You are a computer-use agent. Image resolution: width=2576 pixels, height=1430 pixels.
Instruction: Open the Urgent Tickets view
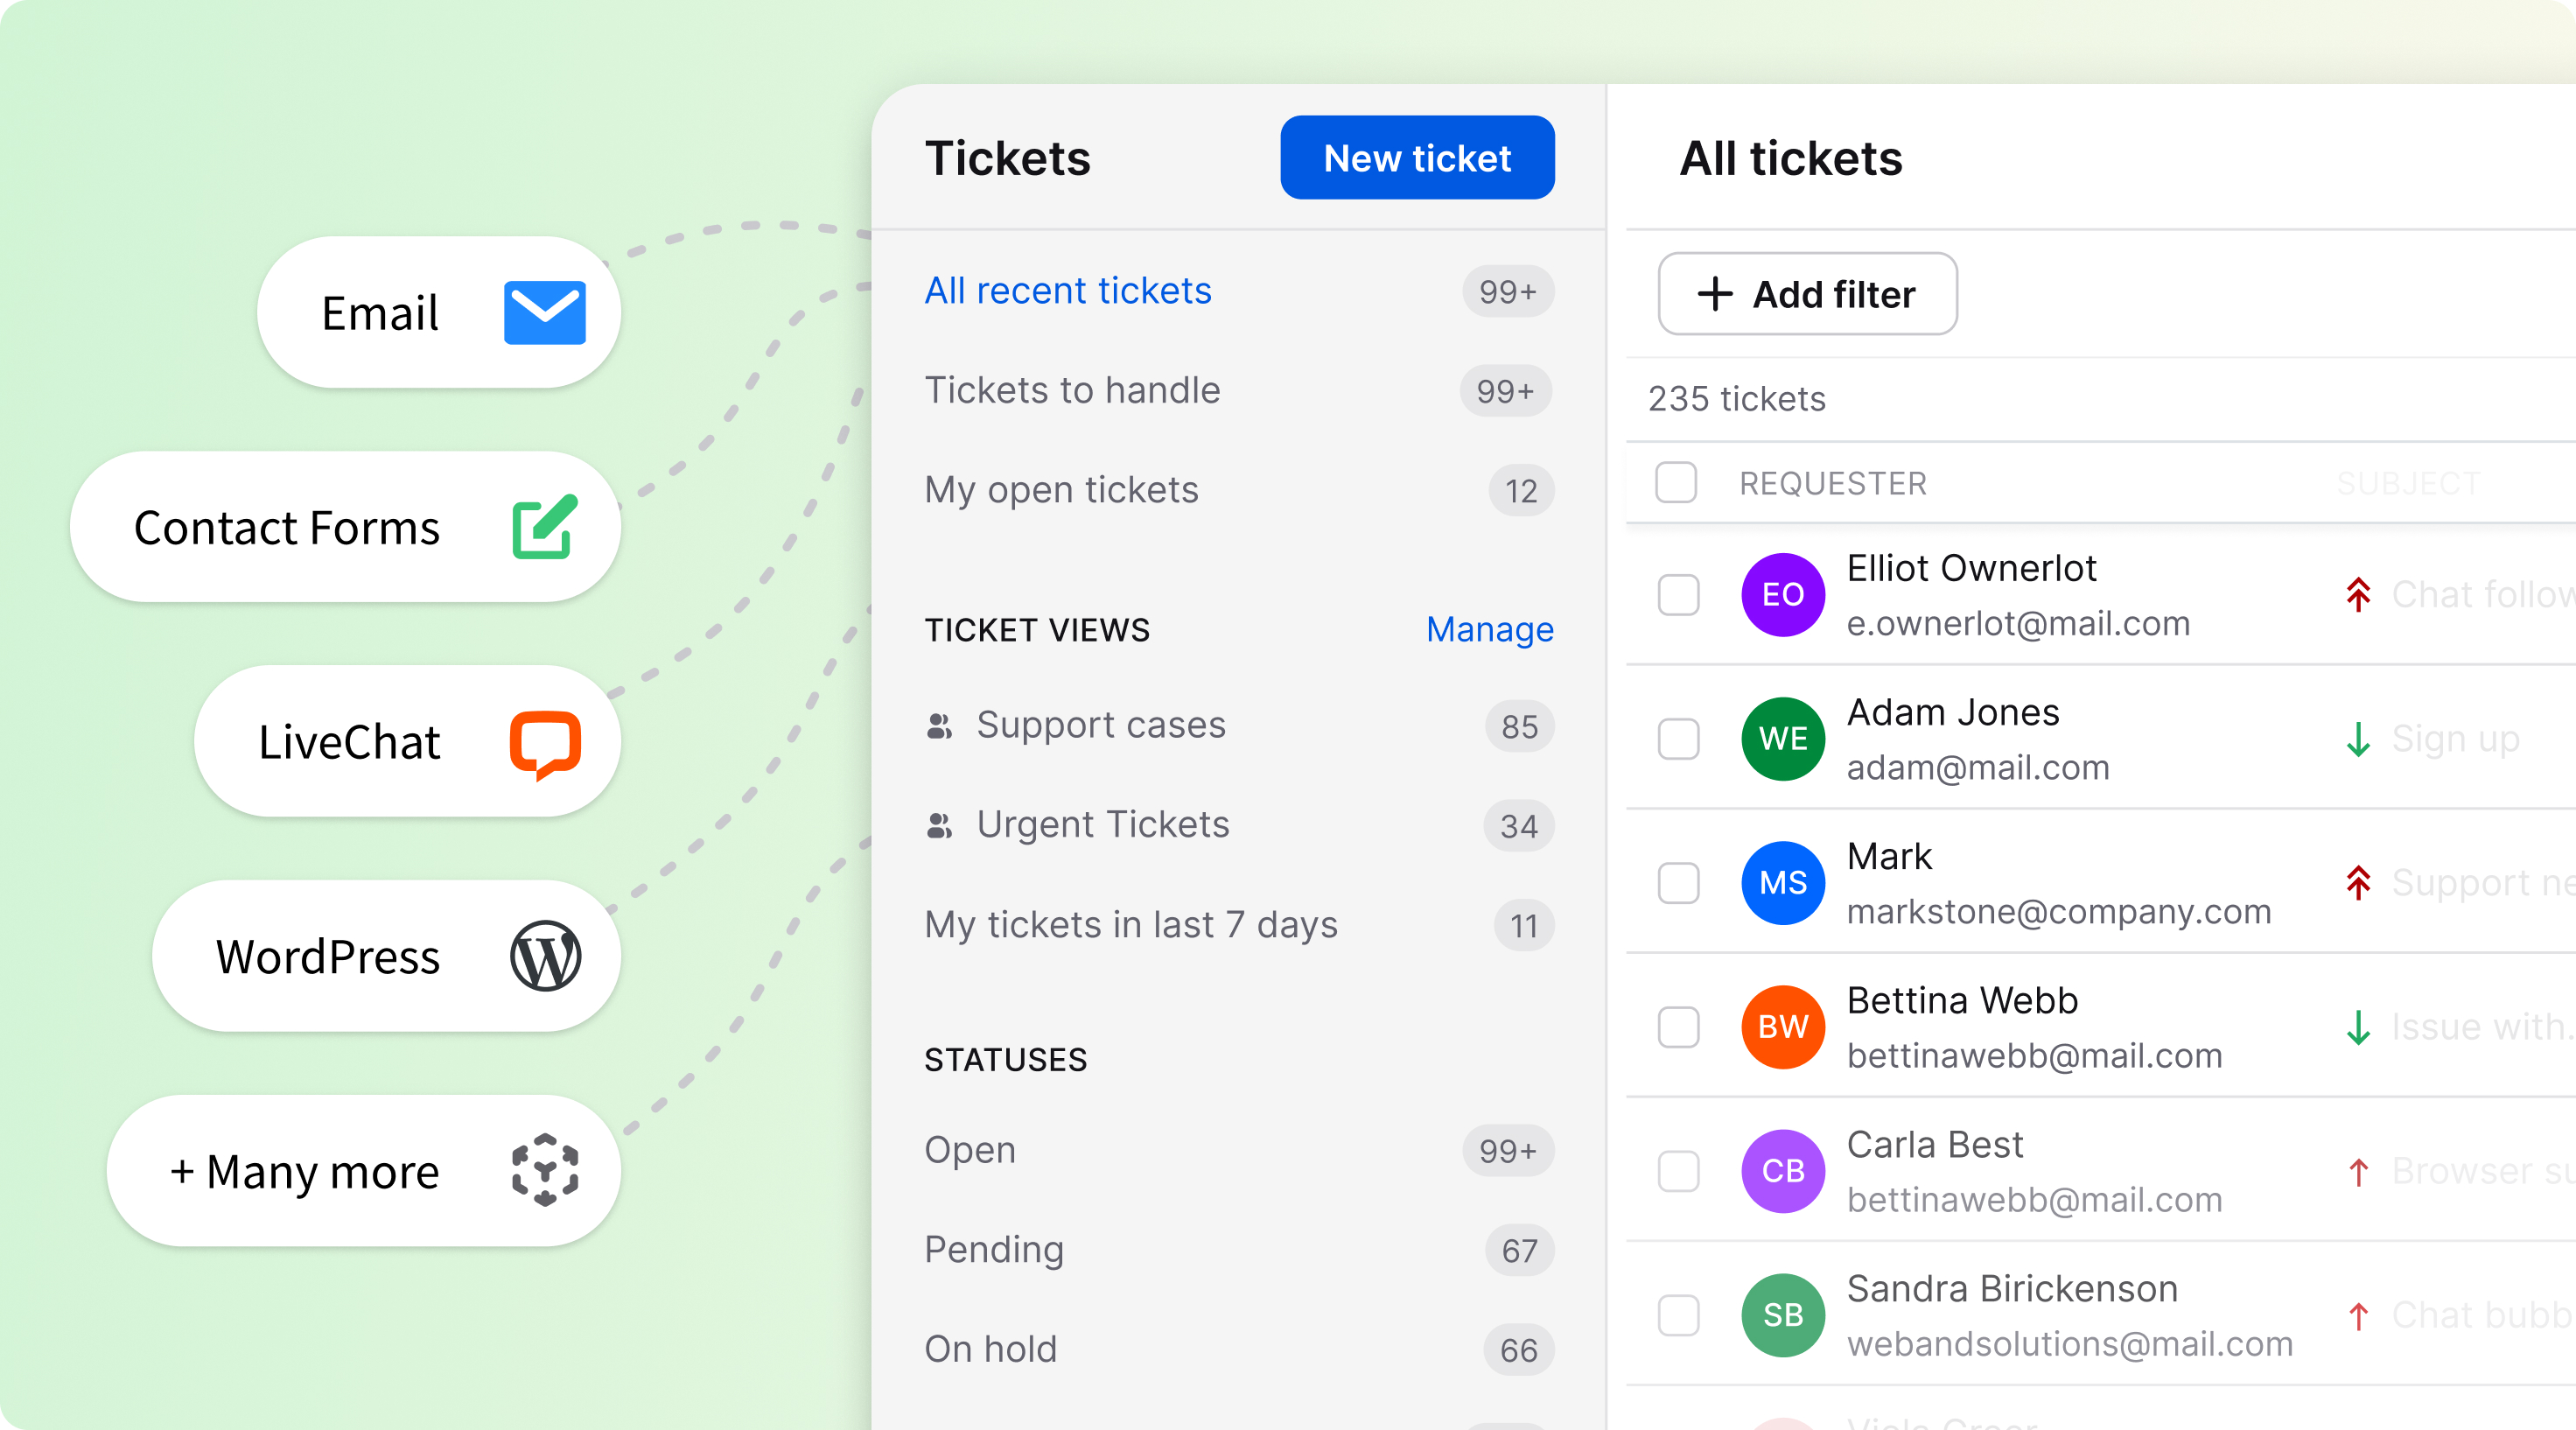1102,825
